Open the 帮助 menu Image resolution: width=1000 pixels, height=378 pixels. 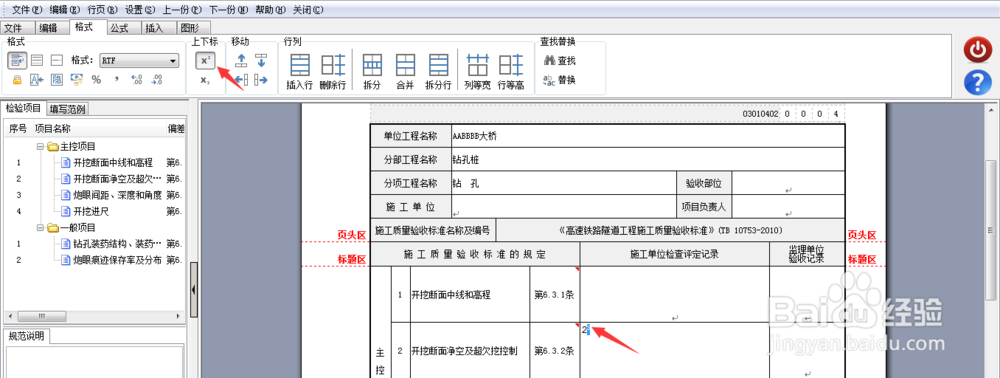click(x=270, y=10)
